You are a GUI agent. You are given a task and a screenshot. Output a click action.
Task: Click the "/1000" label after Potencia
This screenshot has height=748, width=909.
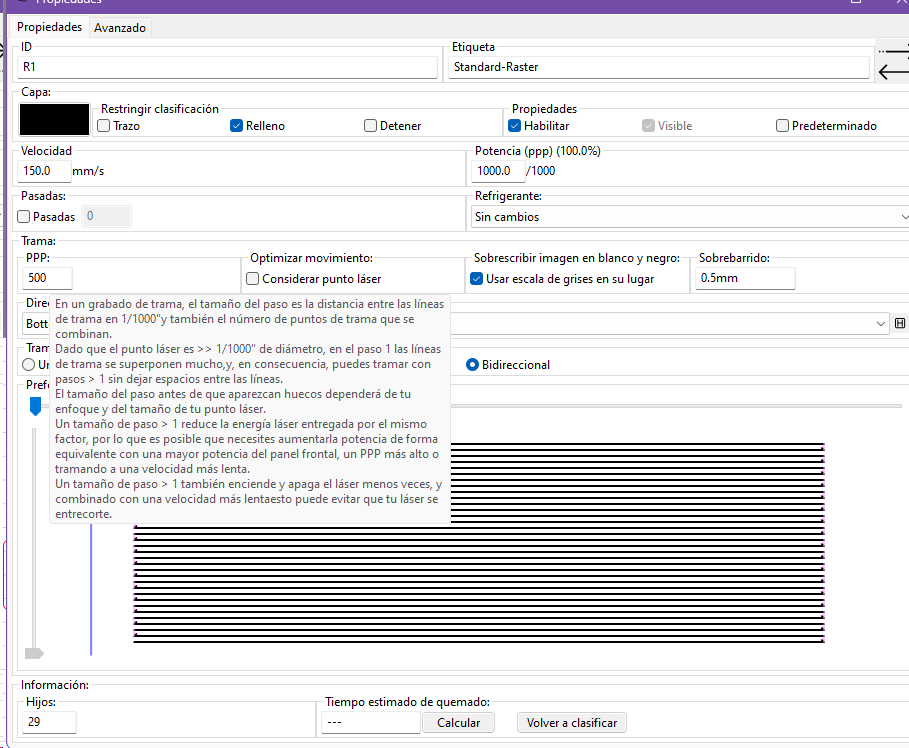pyautogui.click(x=540, y=171)
